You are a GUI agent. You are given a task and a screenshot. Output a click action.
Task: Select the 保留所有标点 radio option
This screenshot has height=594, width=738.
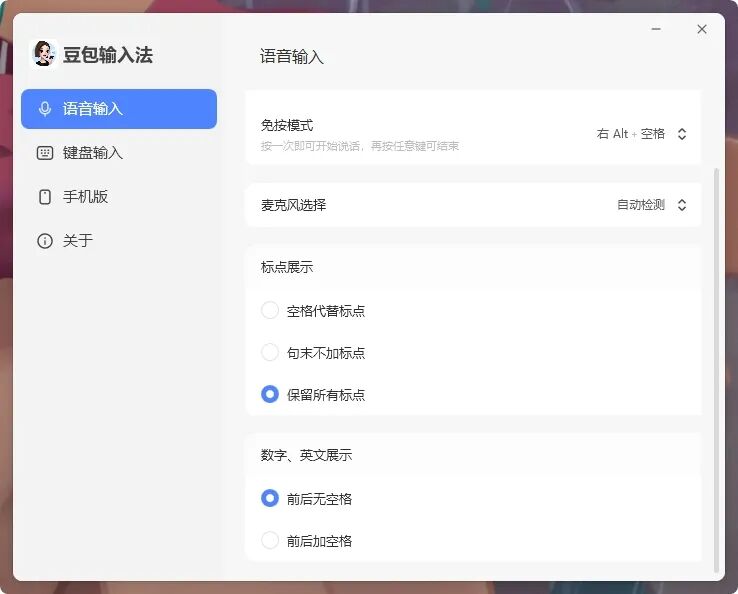[270, 394]
